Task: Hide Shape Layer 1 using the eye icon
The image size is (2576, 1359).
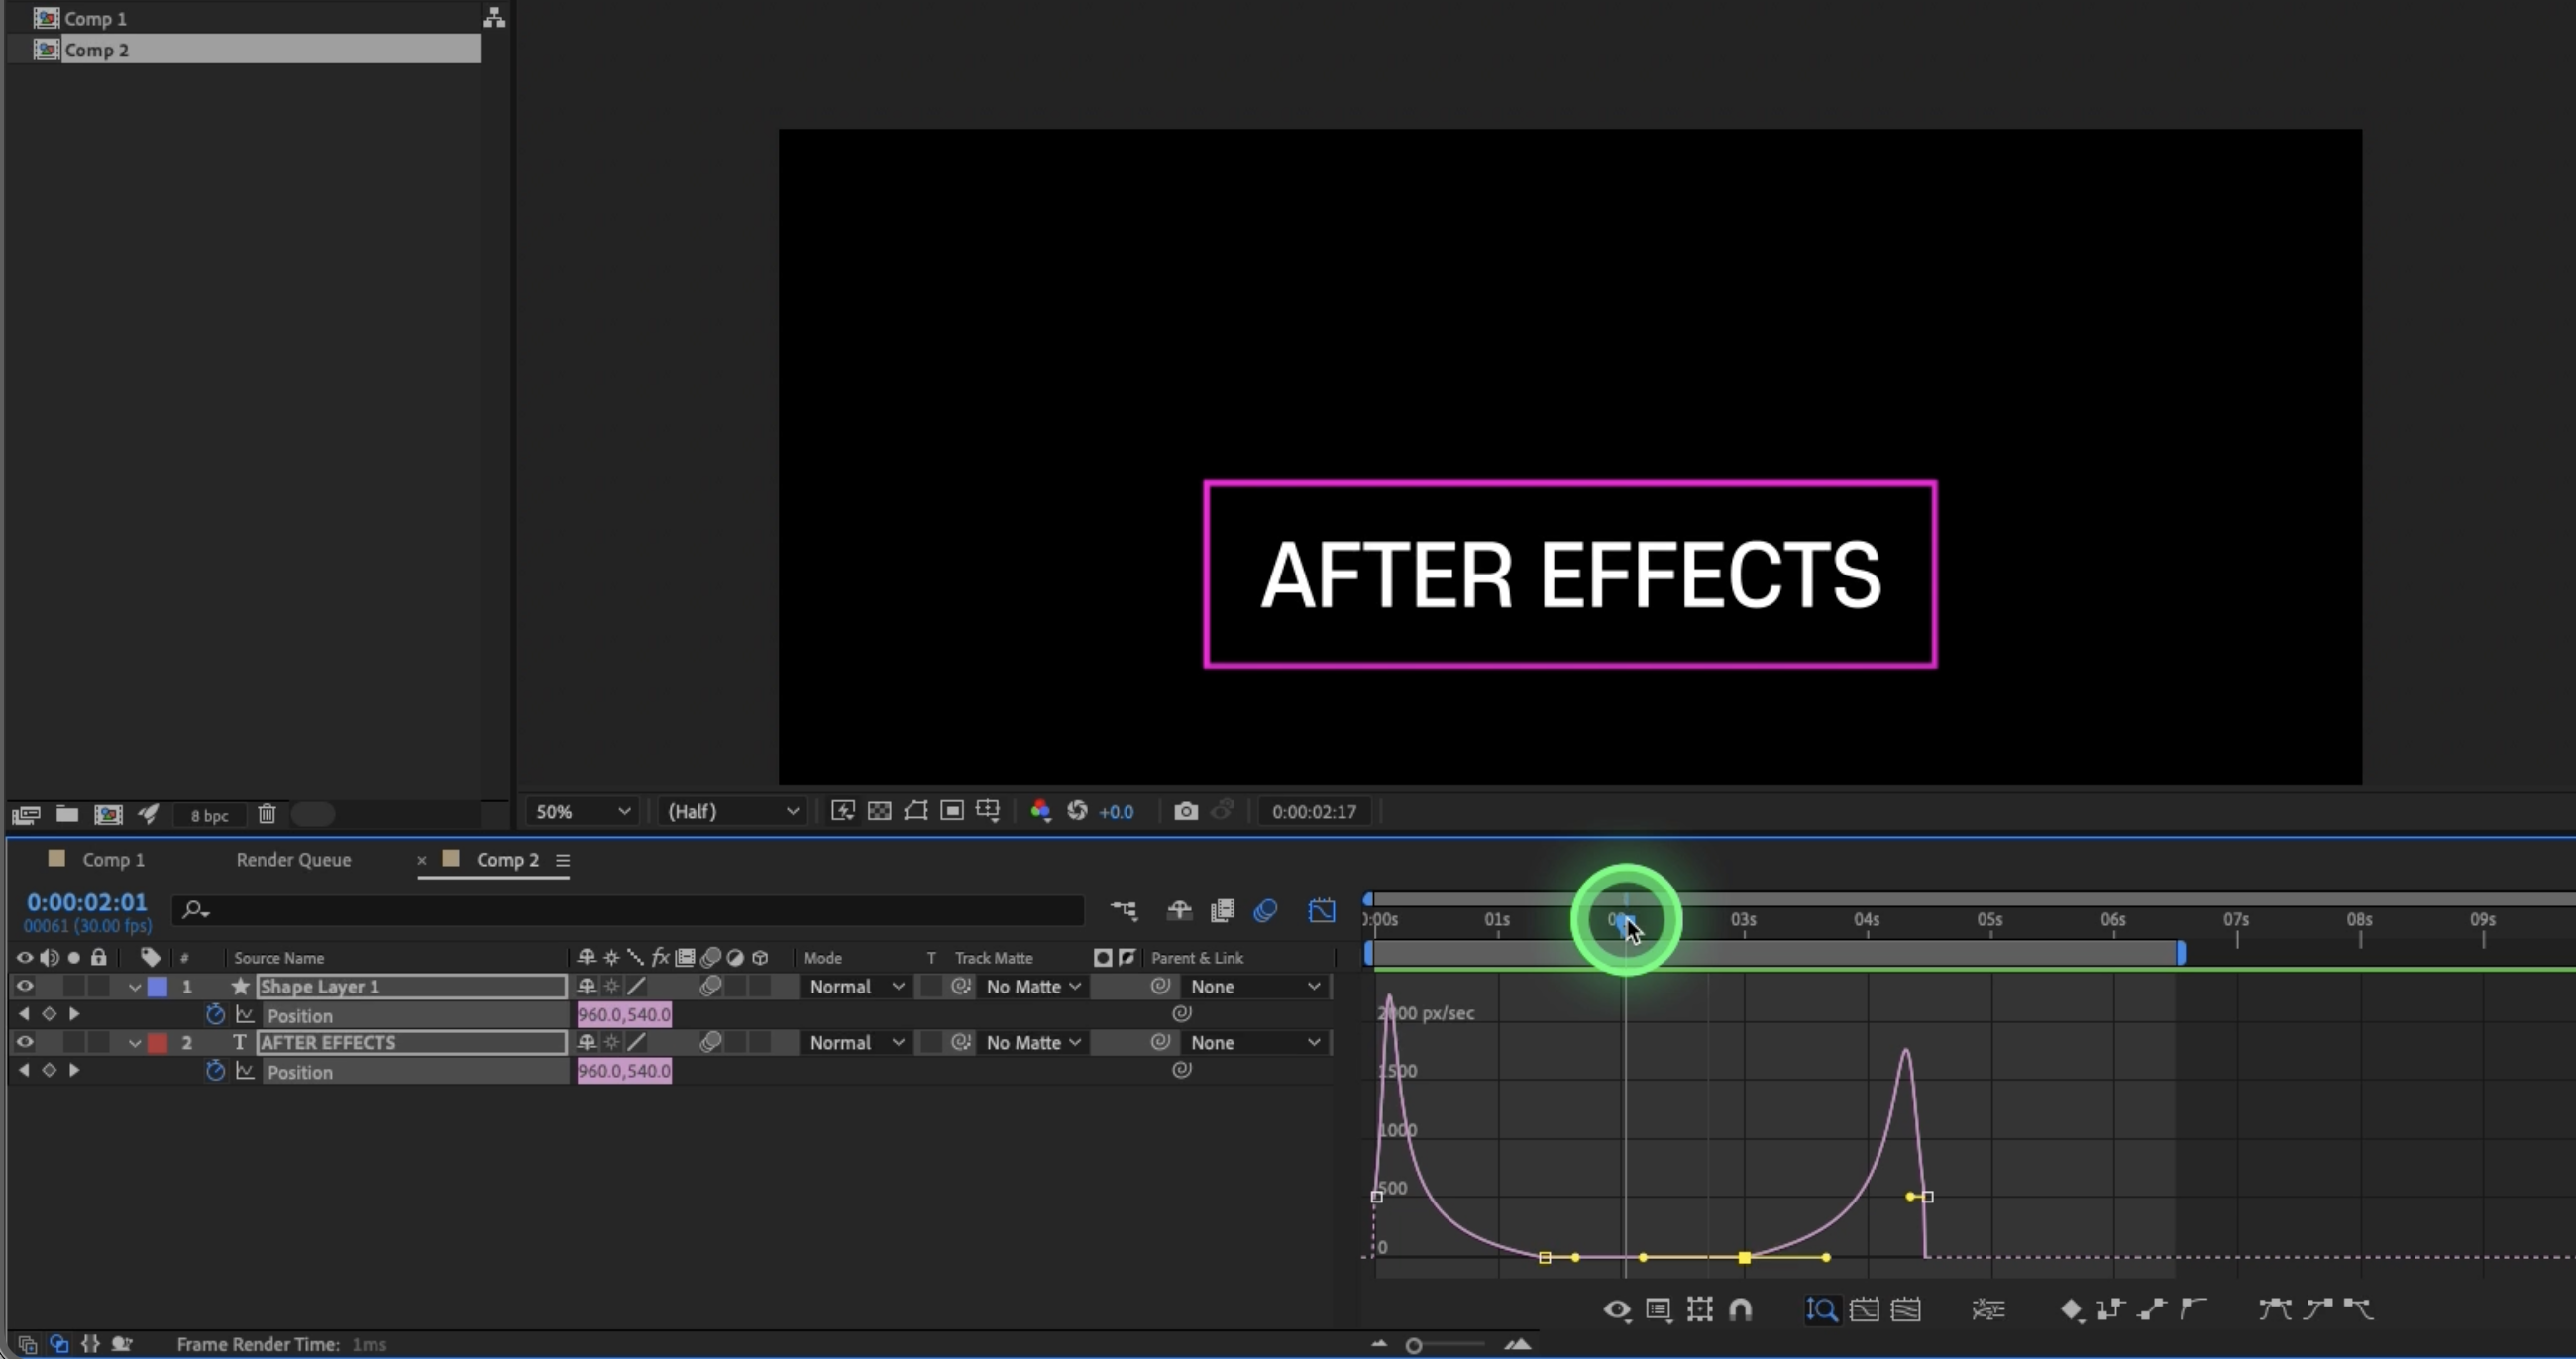Action: (x=24, y=986)
